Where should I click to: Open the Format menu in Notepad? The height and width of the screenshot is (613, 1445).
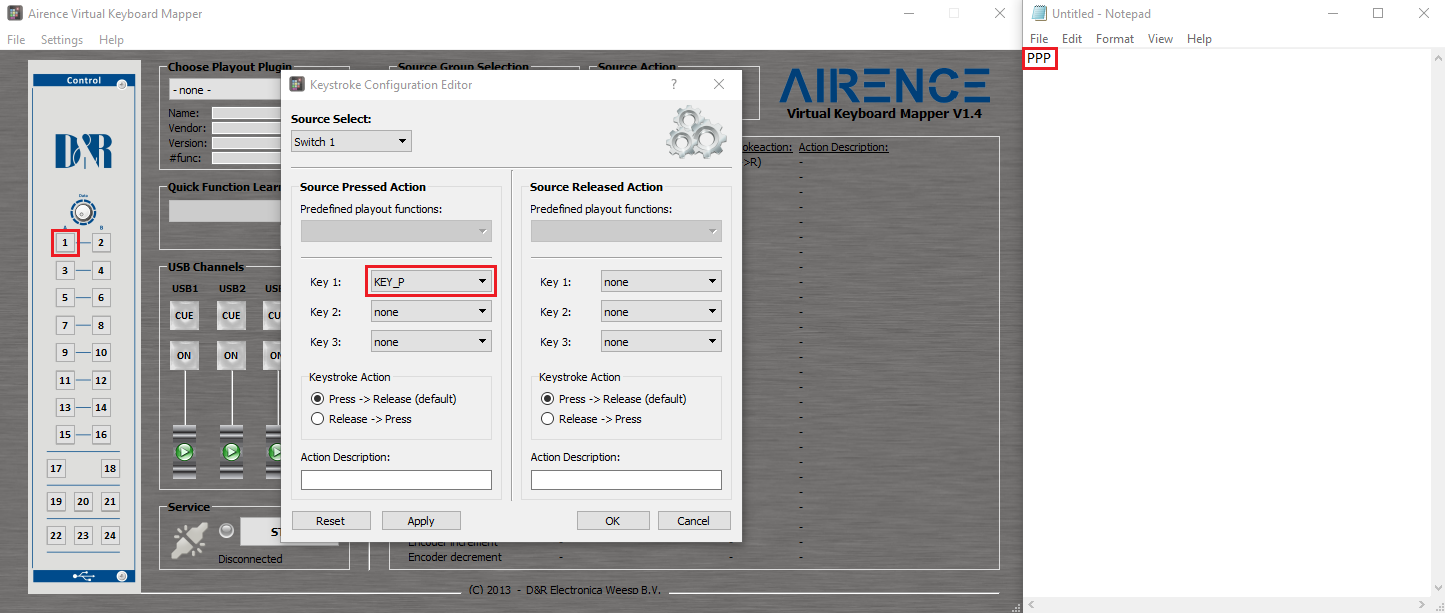[x=1114, y=39]
